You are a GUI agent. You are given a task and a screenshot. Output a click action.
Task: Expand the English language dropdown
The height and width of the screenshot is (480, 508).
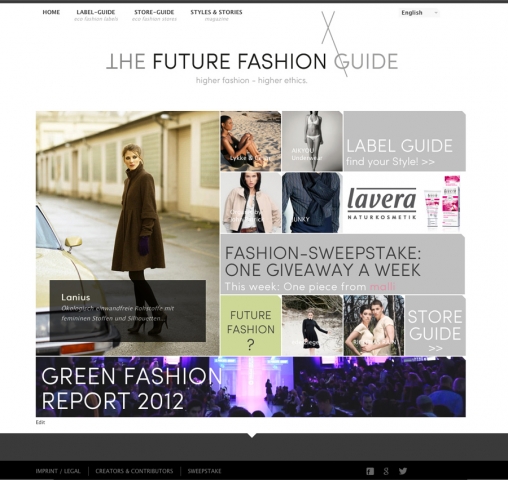(x=419, y=13)
